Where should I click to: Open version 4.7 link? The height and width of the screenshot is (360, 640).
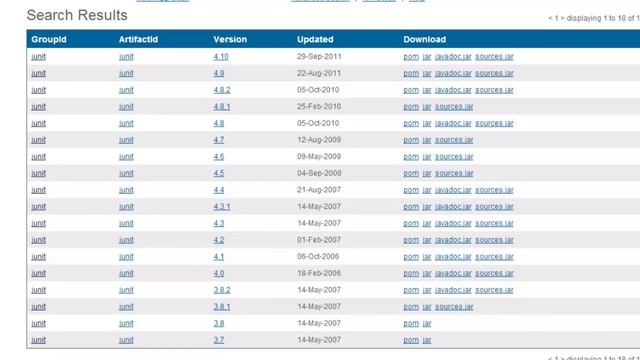click(219, 140)
